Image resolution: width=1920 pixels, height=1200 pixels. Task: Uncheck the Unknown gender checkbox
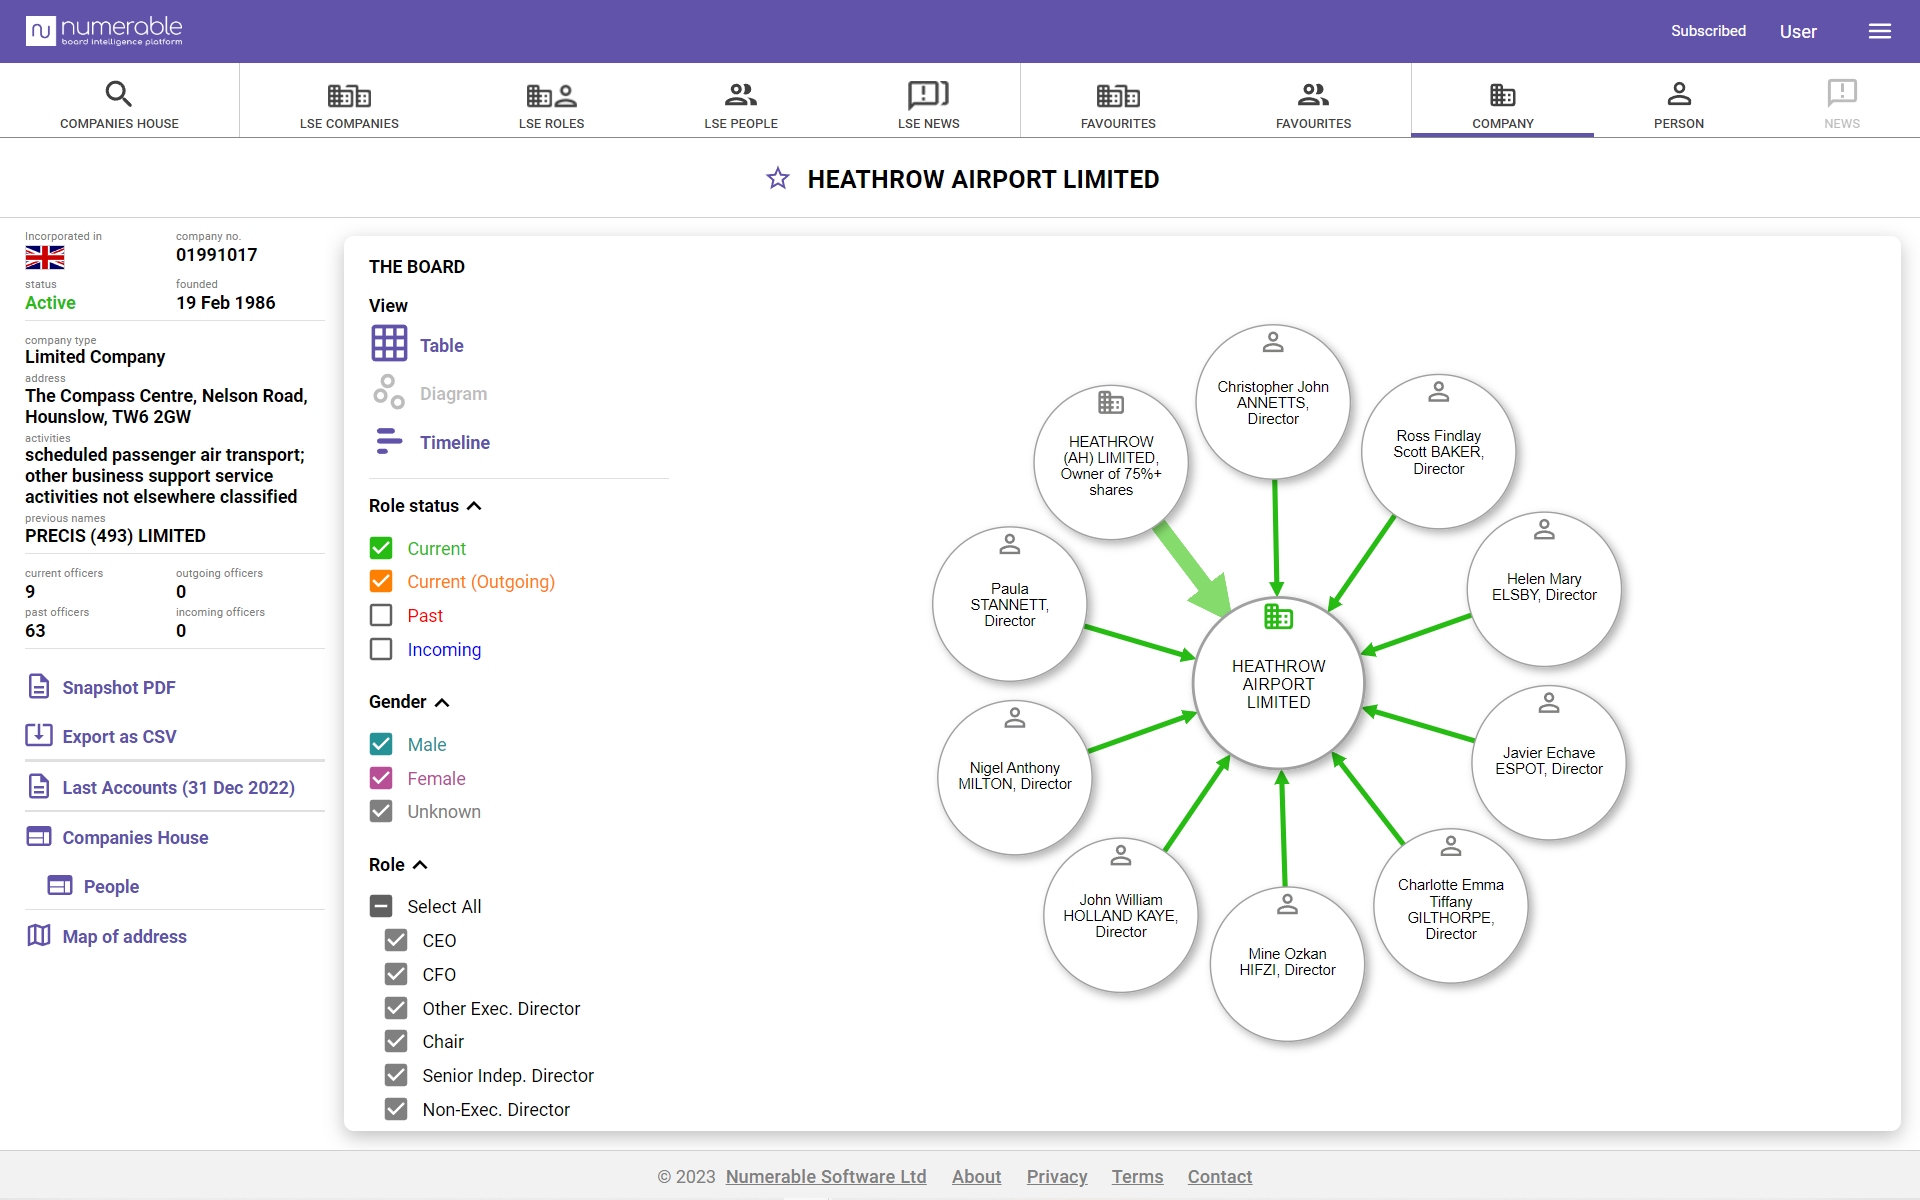point(381,811)
